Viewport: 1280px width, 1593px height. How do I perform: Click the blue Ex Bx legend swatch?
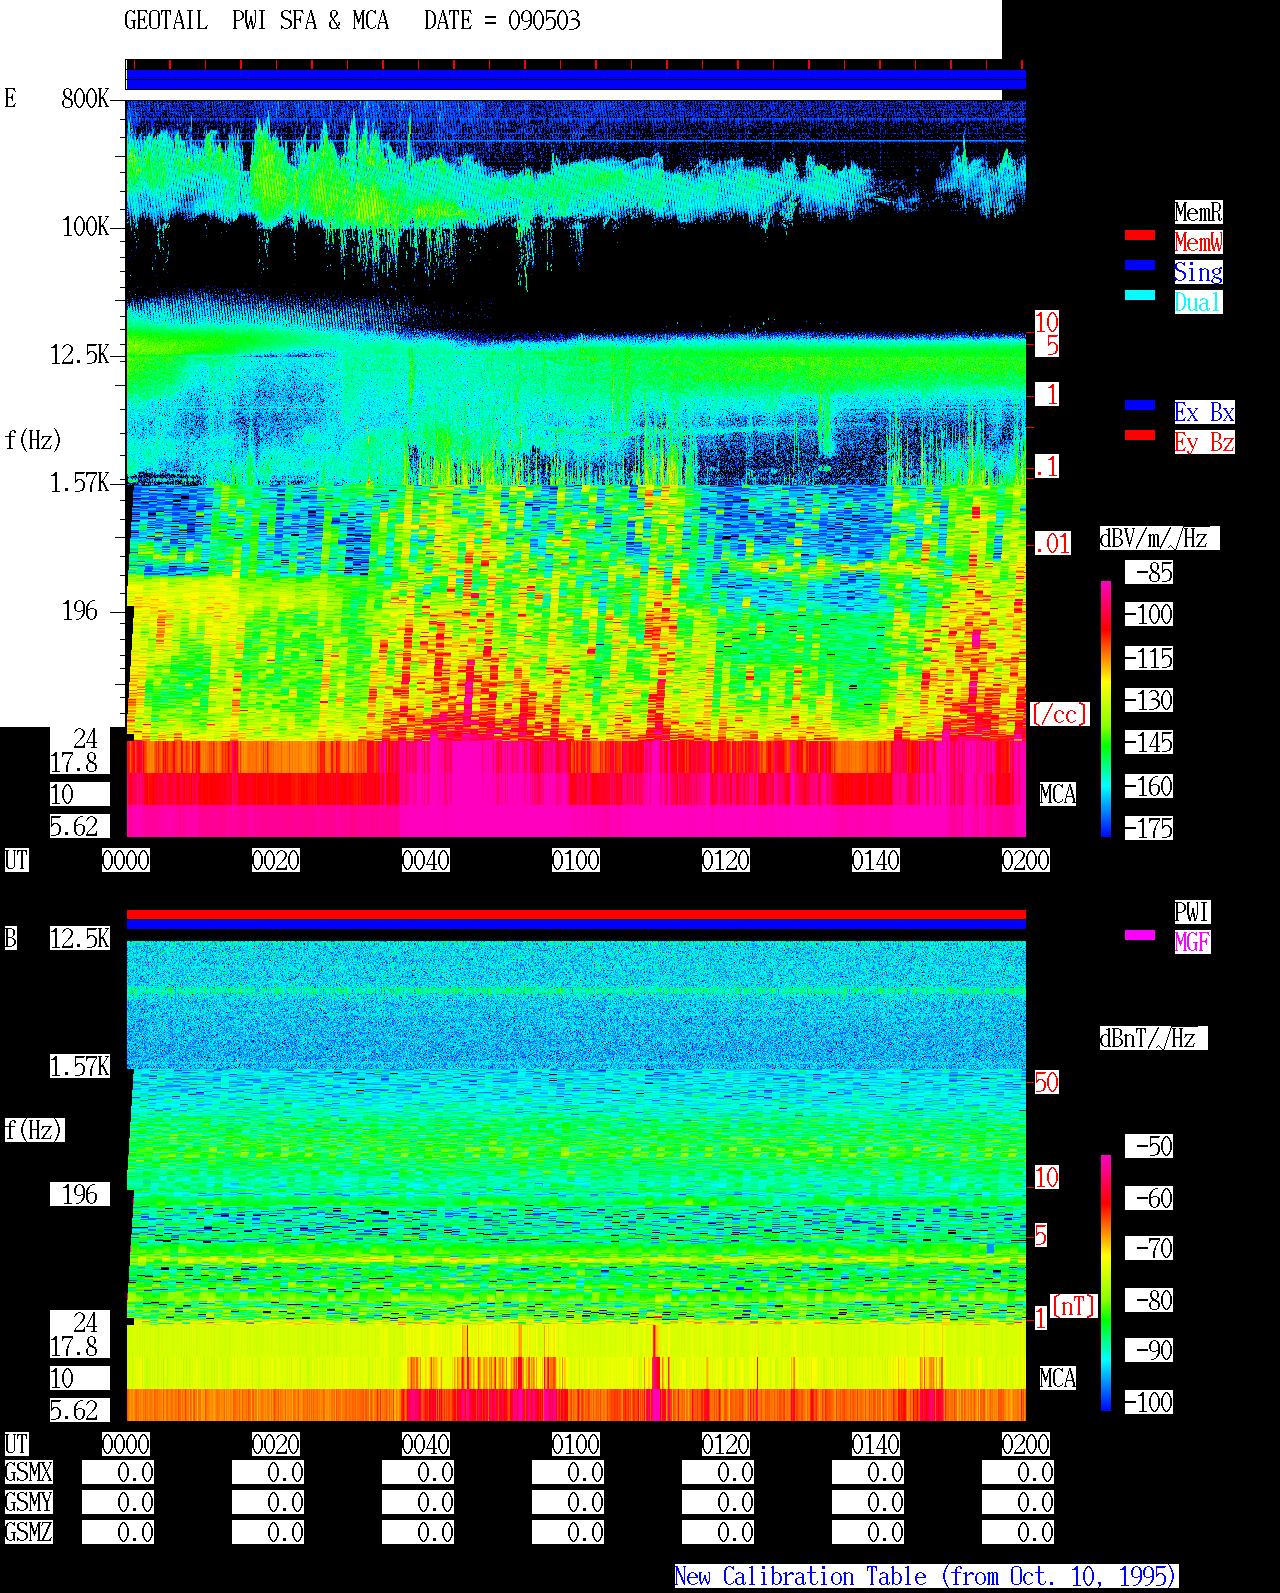1140,405
